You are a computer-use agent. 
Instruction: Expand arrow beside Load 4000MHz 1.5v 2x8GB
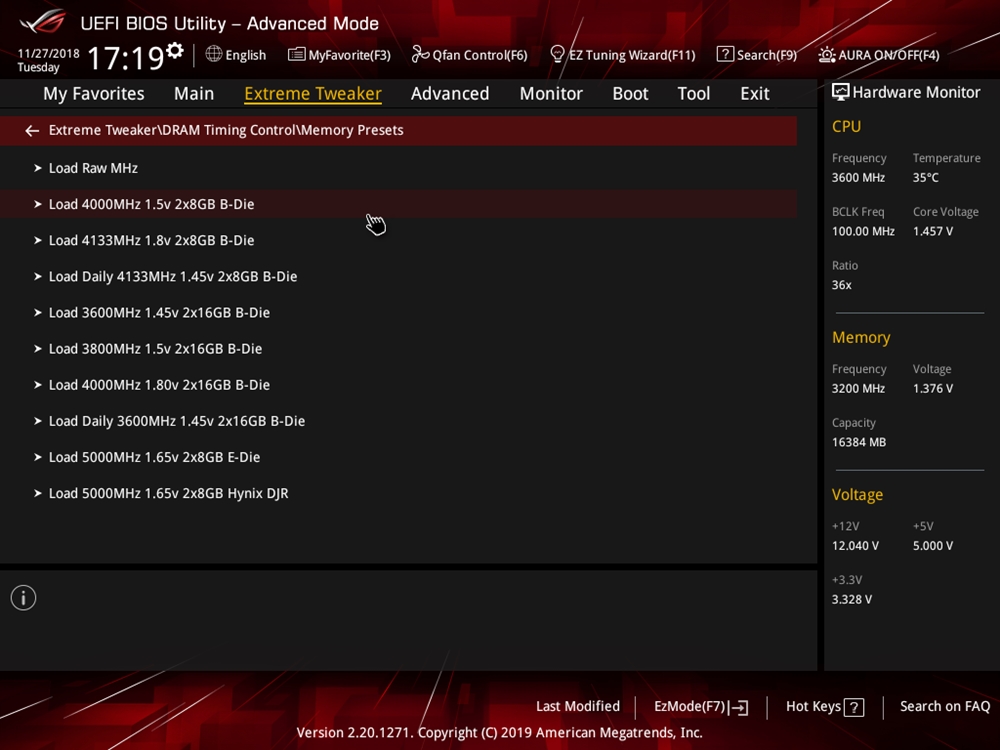pos(38,205)
